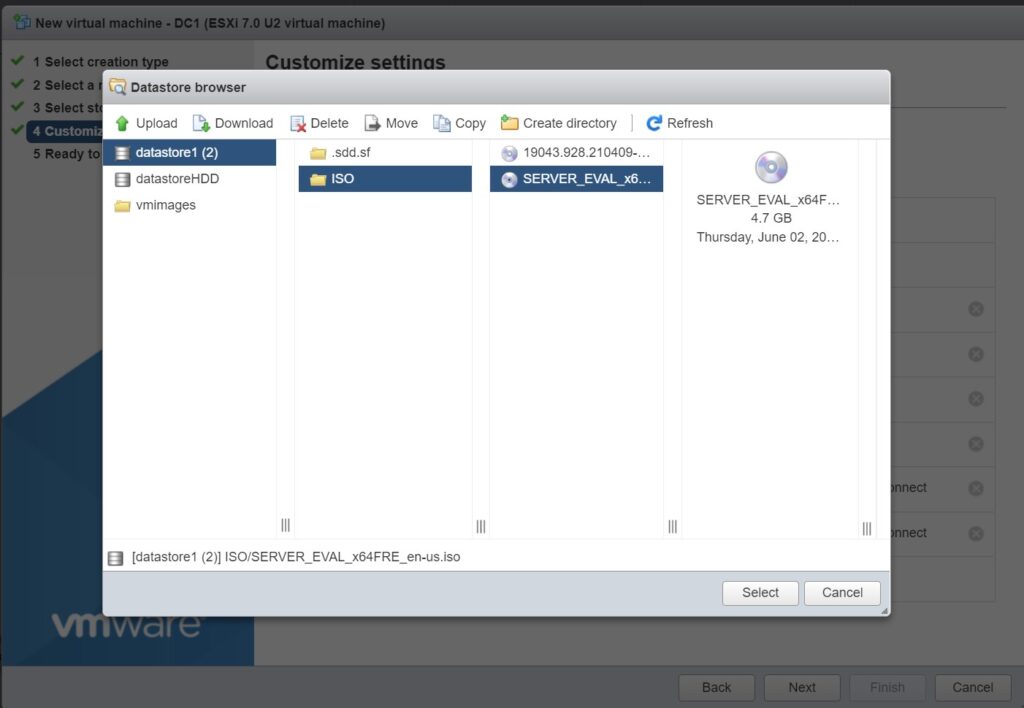The image size is (1024, 708).
Task: Click the Datastore browser title icon
Action: click(x=118, y=87)
